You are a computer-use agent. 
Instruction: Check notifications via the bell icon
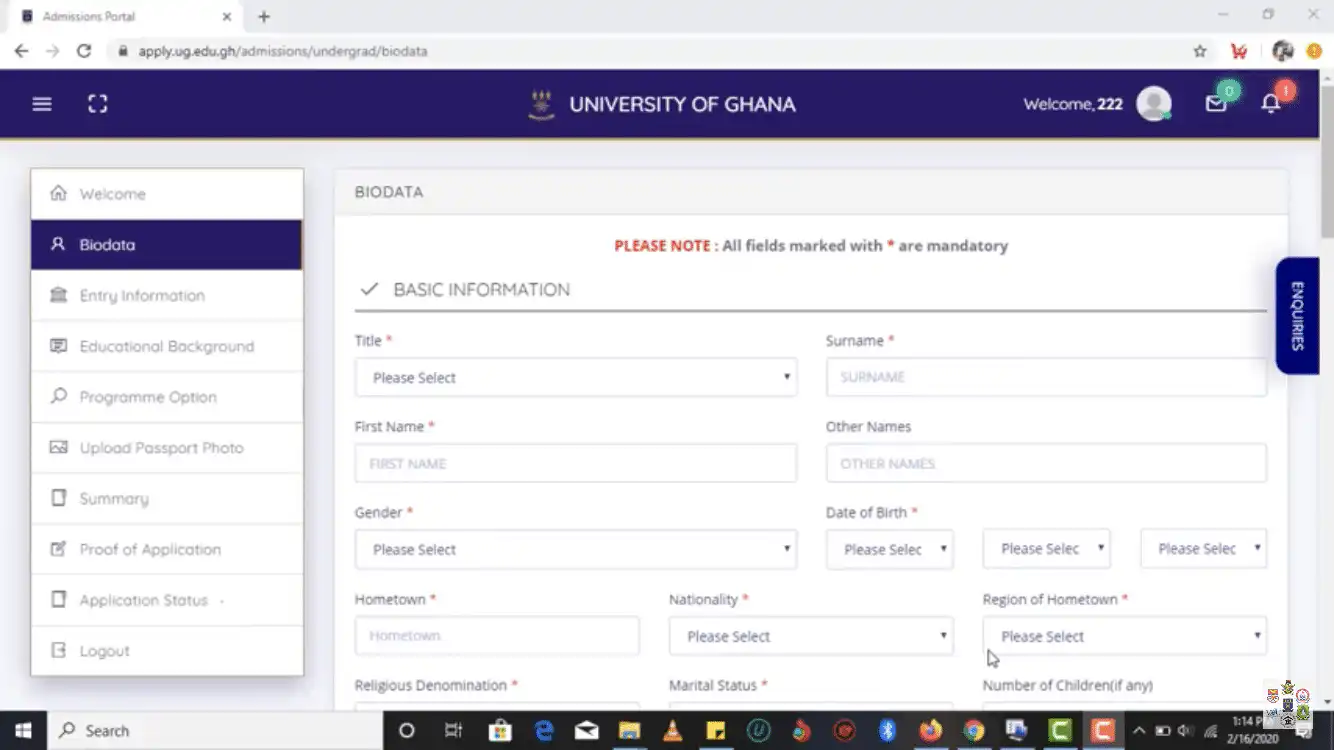point(1270,103)
